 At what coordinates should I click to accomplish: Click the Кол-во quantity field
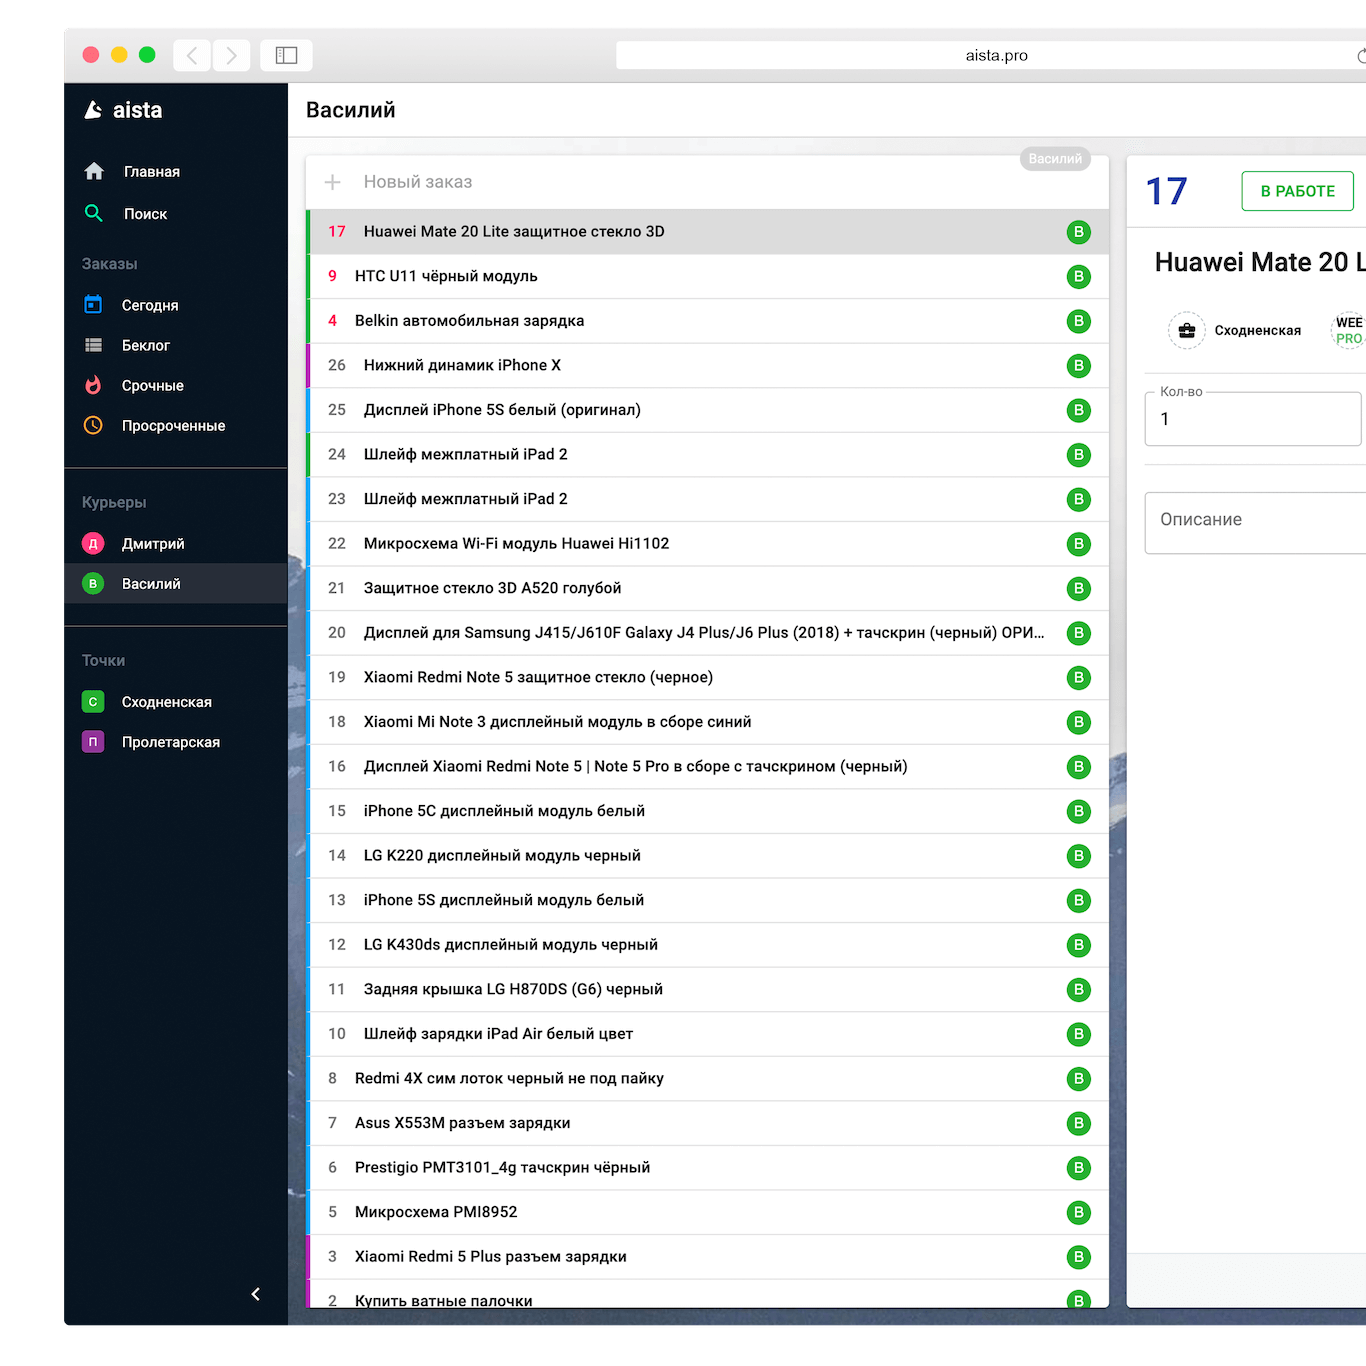(x=1253, y=418)
